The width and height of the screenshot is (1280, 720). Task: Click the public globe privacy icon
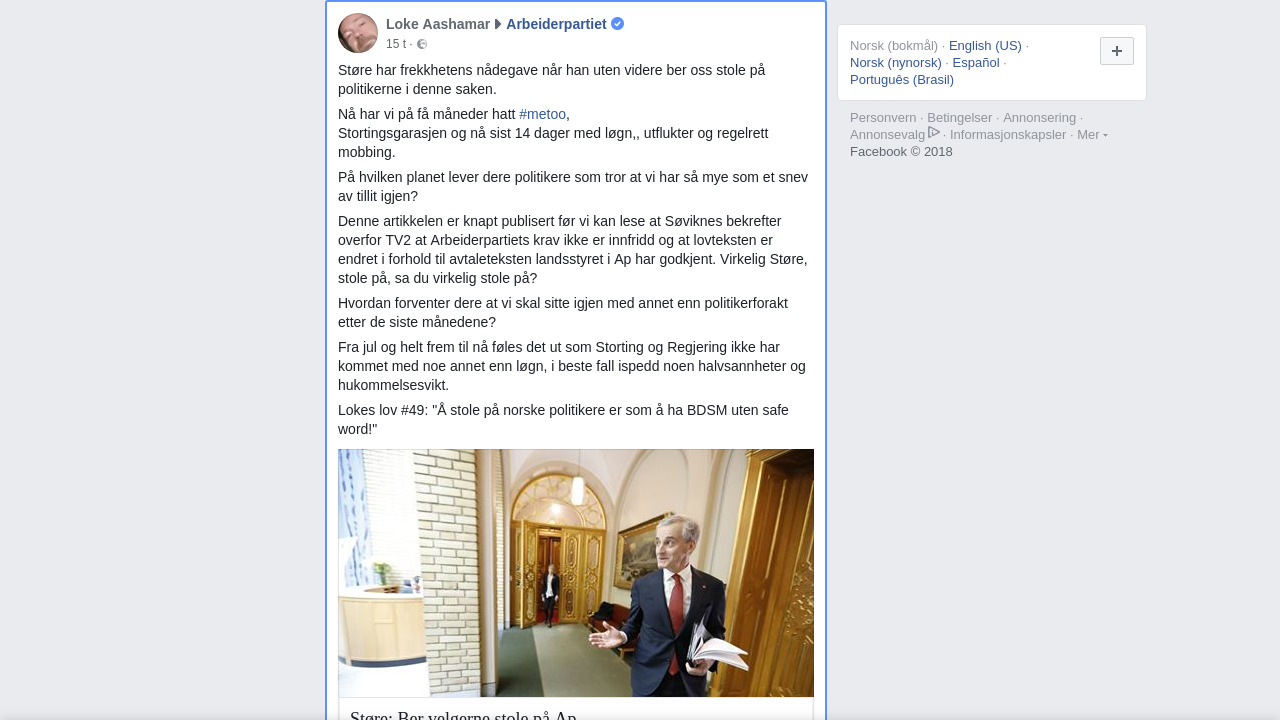tap(422, 44)
